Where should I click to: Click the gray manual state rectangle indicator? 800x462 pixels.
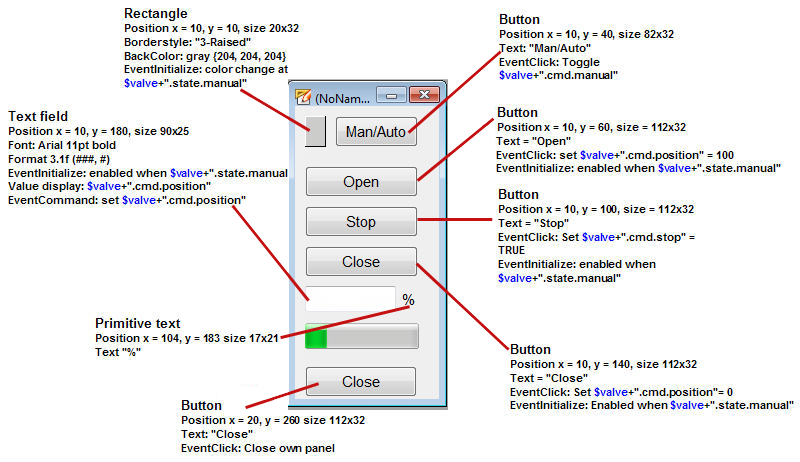(315, 132)
